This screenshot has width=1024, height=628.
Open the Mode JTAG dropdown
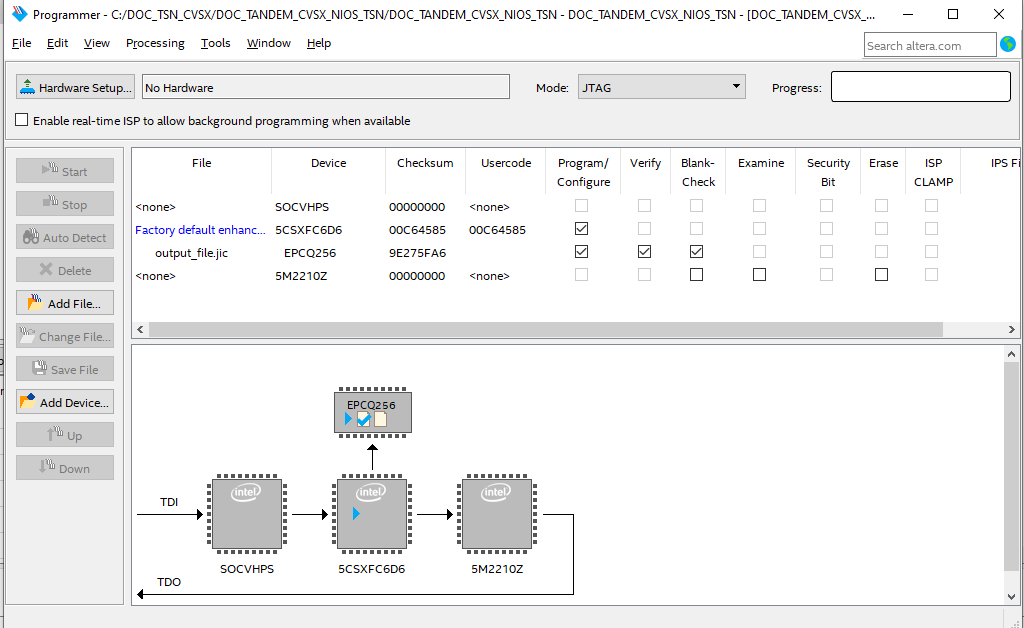point(661,87)
